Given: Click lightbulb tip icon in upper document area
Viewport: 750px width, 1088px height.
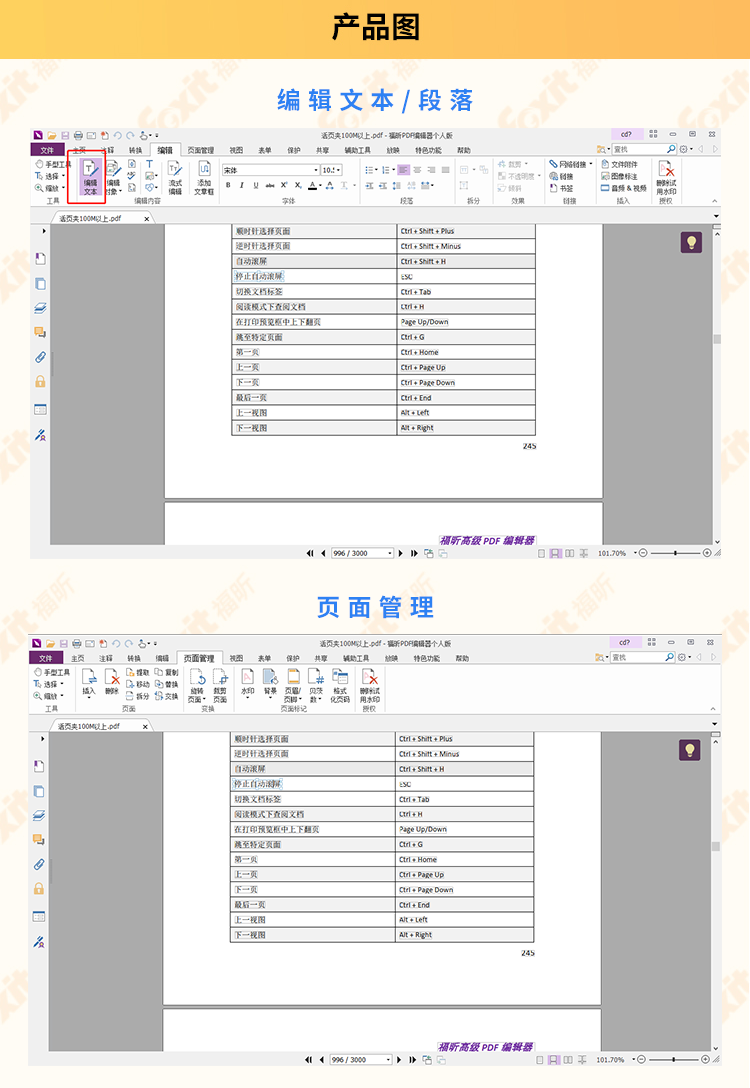Looking at the screenshot, I should click(x=691, y=242).
